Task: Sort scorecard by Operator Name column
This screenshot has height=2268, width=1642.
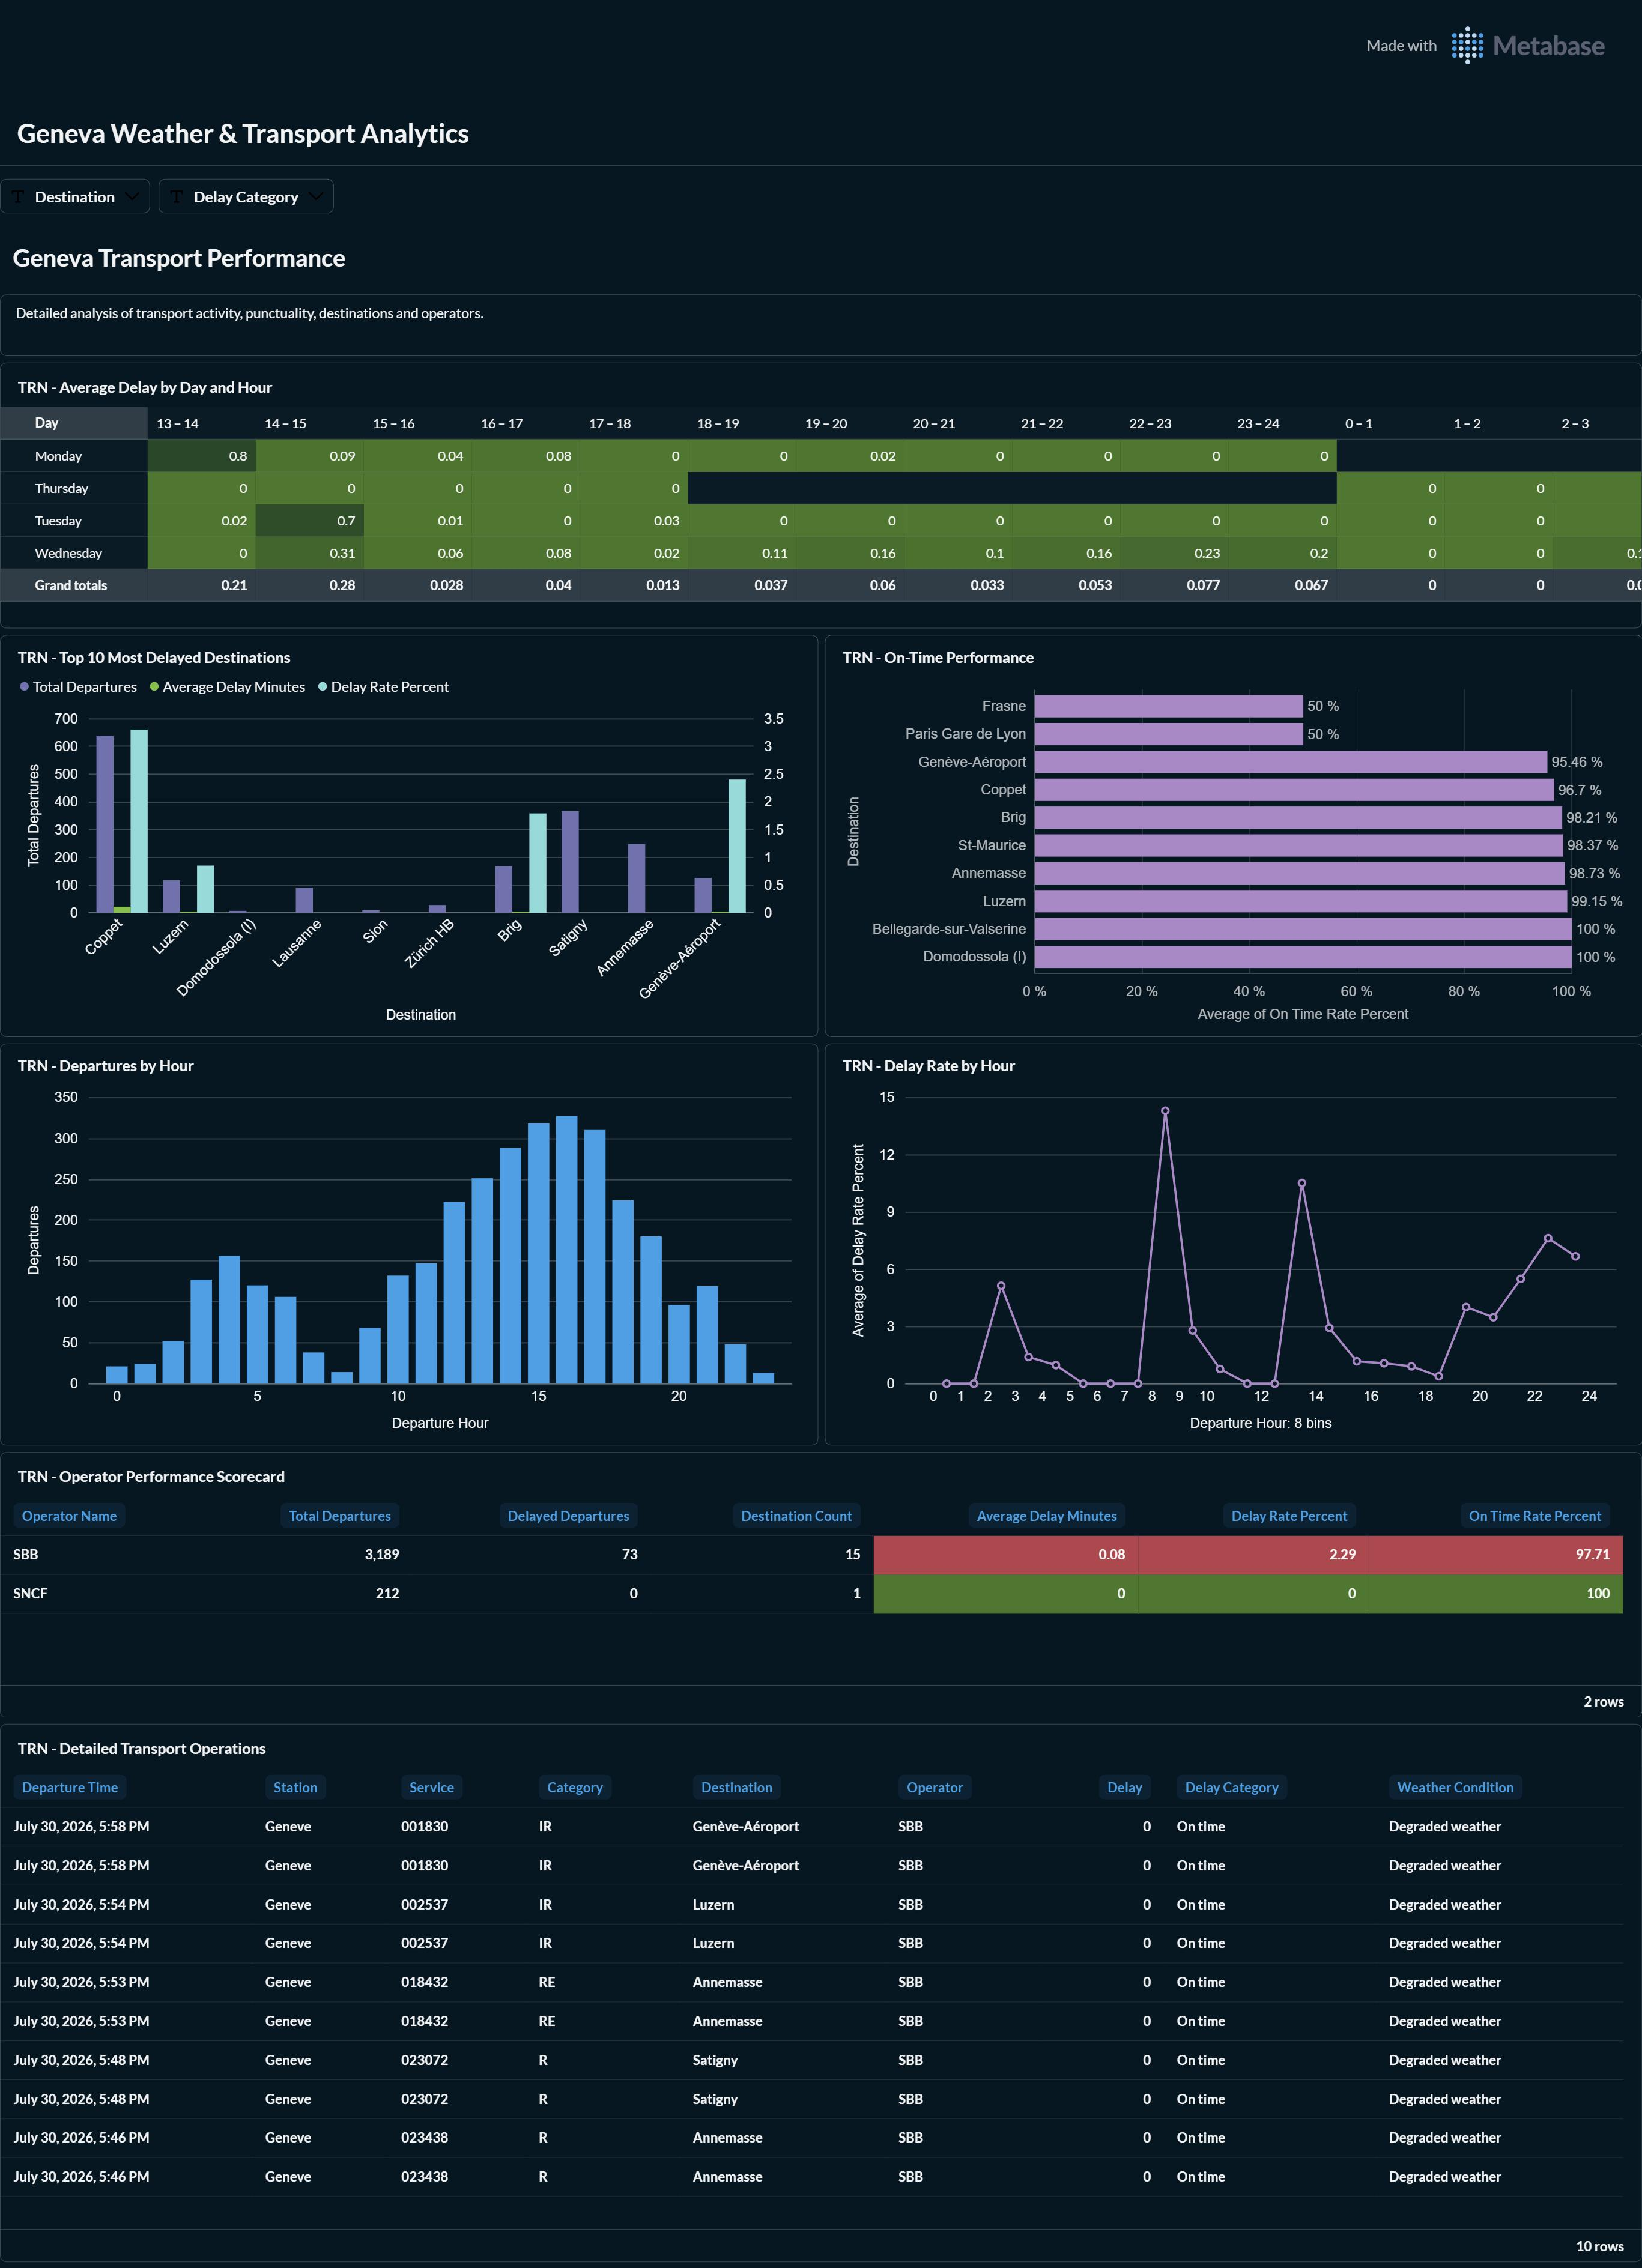Action: point(69,1516)
